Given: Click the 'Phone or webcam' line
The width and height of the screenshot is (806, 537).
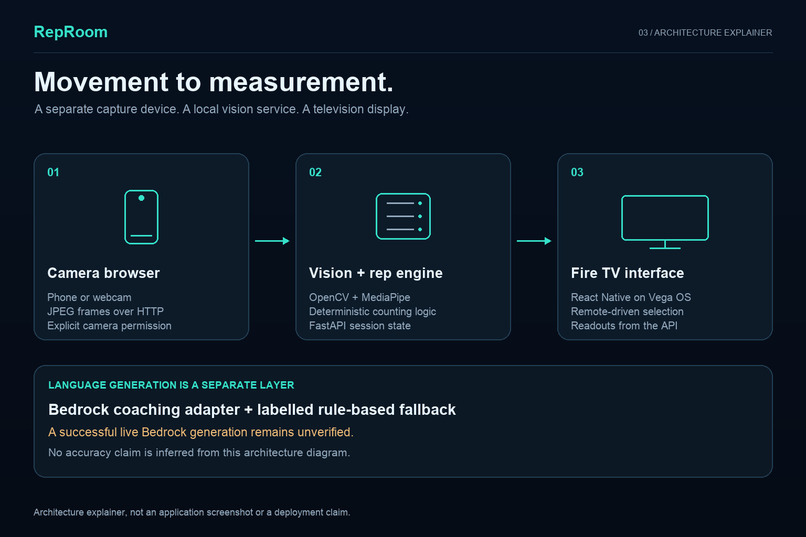Looking at the screenshot, I should click(89, 297).
